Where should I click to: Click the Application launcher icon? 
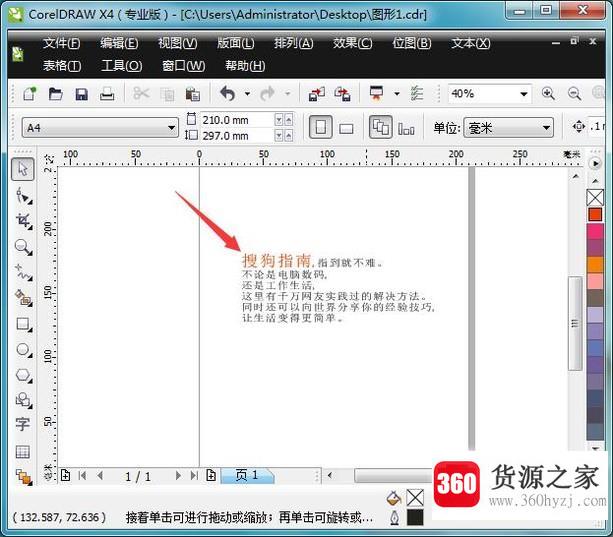pos(376,93)
